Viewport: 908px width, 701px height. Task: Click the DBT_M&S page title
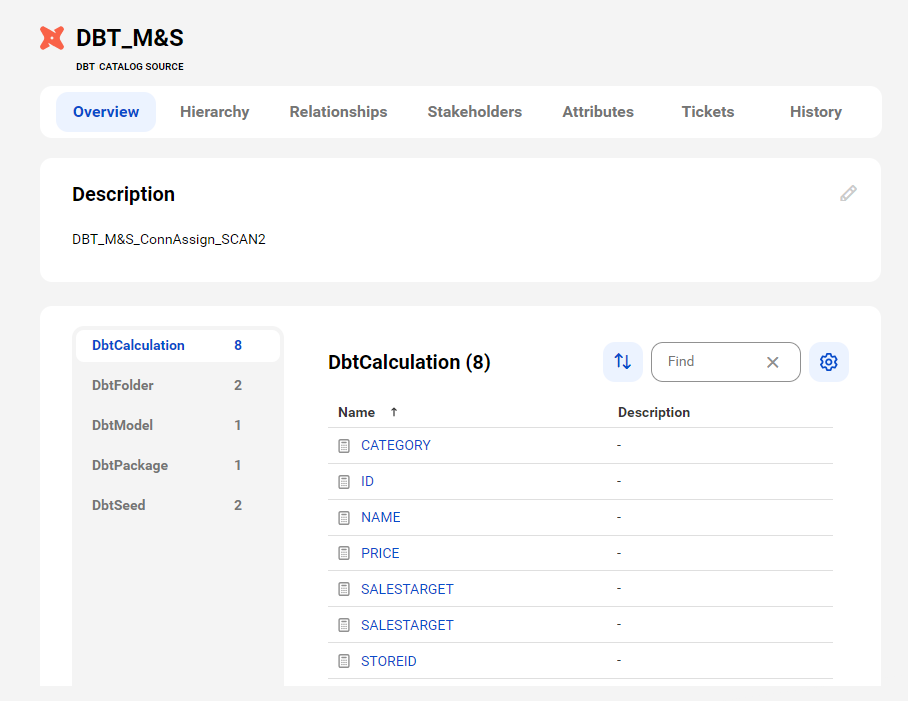pyautogui.click(x=130, y=38)
